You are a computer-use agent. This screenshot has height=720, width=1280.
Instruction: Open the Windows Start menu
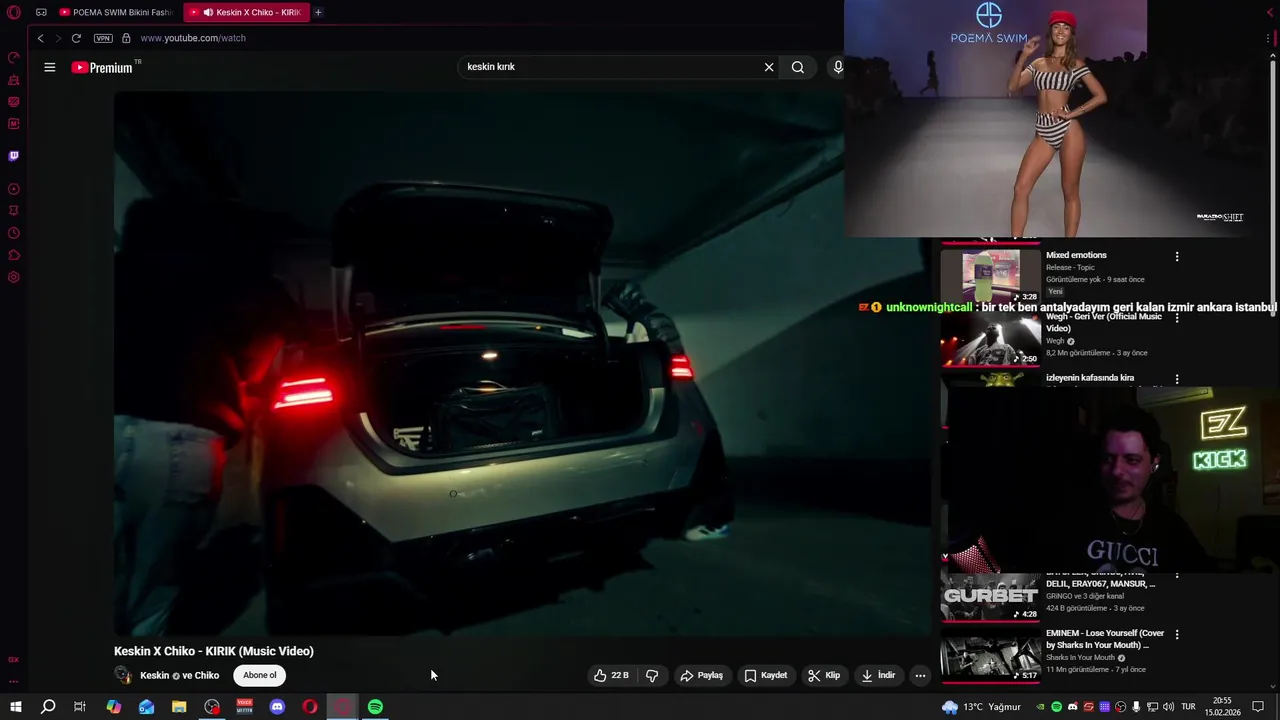(16, 707)
